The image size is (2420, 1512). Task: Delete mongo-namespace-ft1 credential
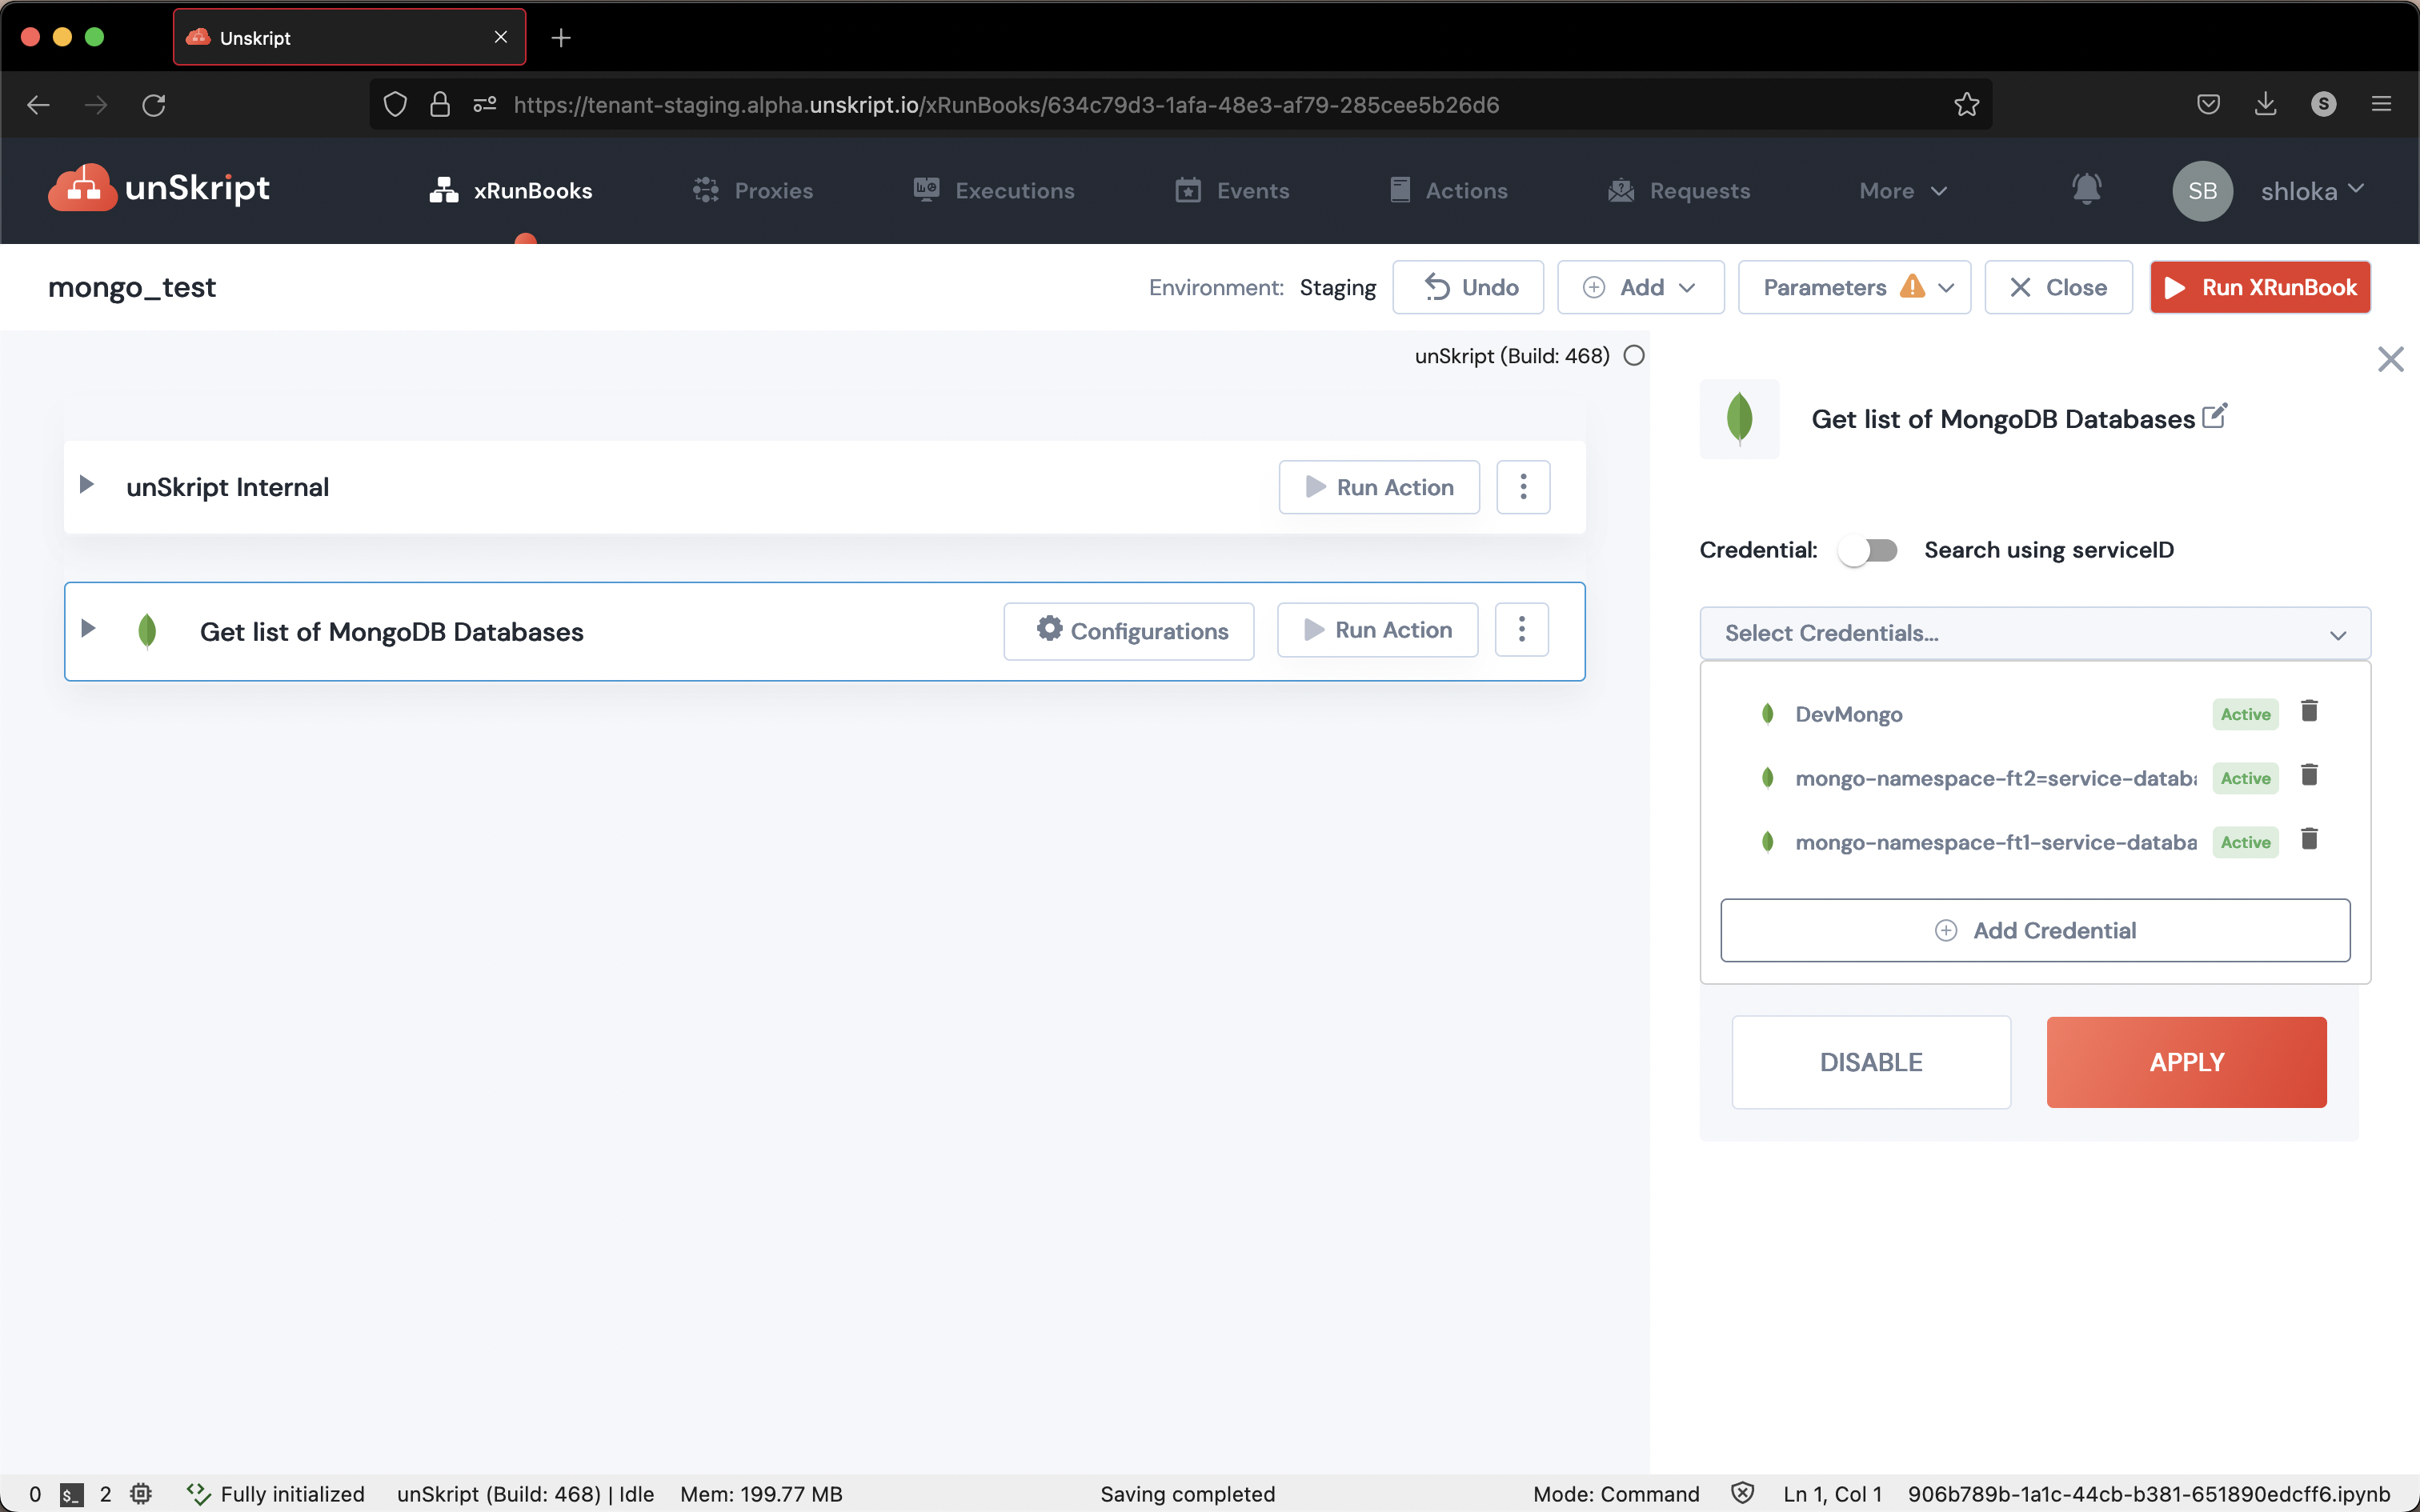pyautogui.click(x=2309, y=839)
